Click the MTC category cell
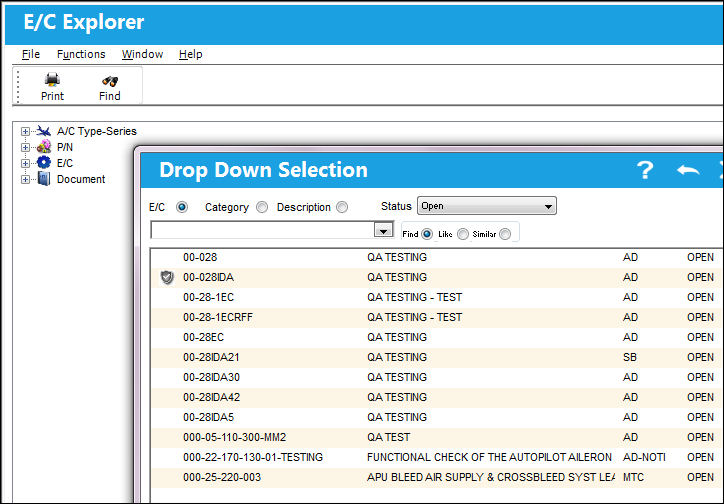The width and height of the screenshot is (724, 504). point(633,477)
